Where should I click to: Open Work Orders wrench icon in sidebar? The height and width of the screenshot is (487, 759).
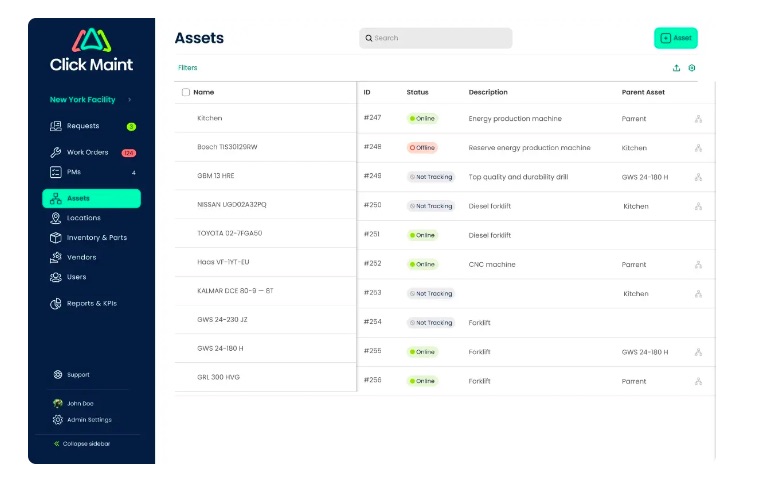click(x=56, y=153)
